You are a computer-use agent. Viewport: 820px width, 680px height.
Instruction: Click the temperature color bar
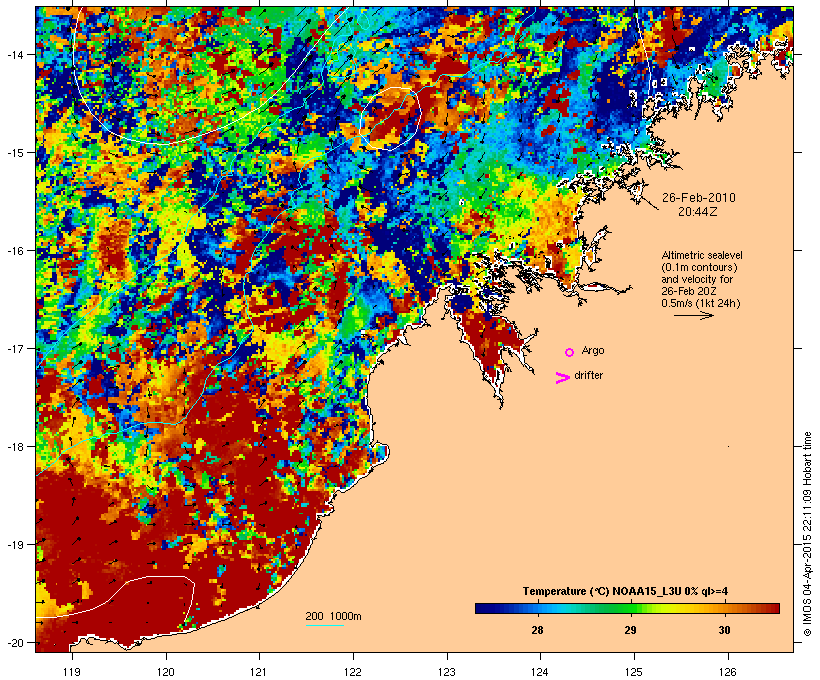[x=627, y=608]
